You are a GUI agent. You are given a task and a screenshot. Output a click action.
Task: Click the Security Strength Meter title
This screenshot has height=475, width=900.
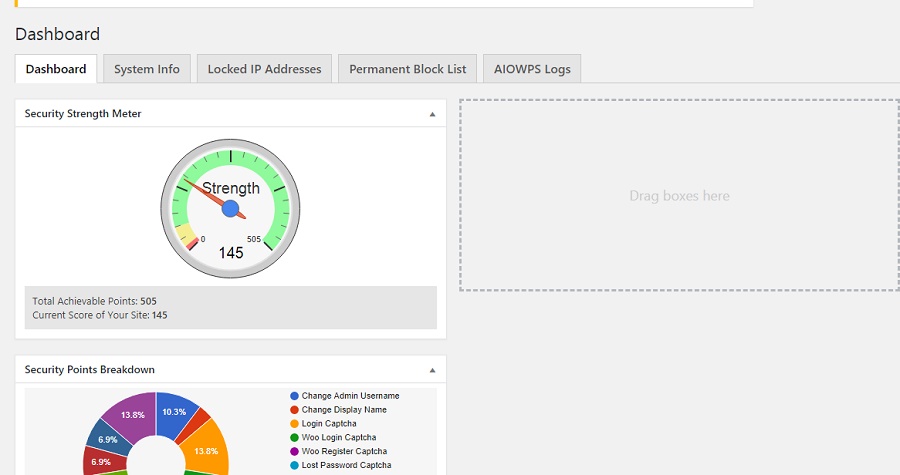coord(83,114)
